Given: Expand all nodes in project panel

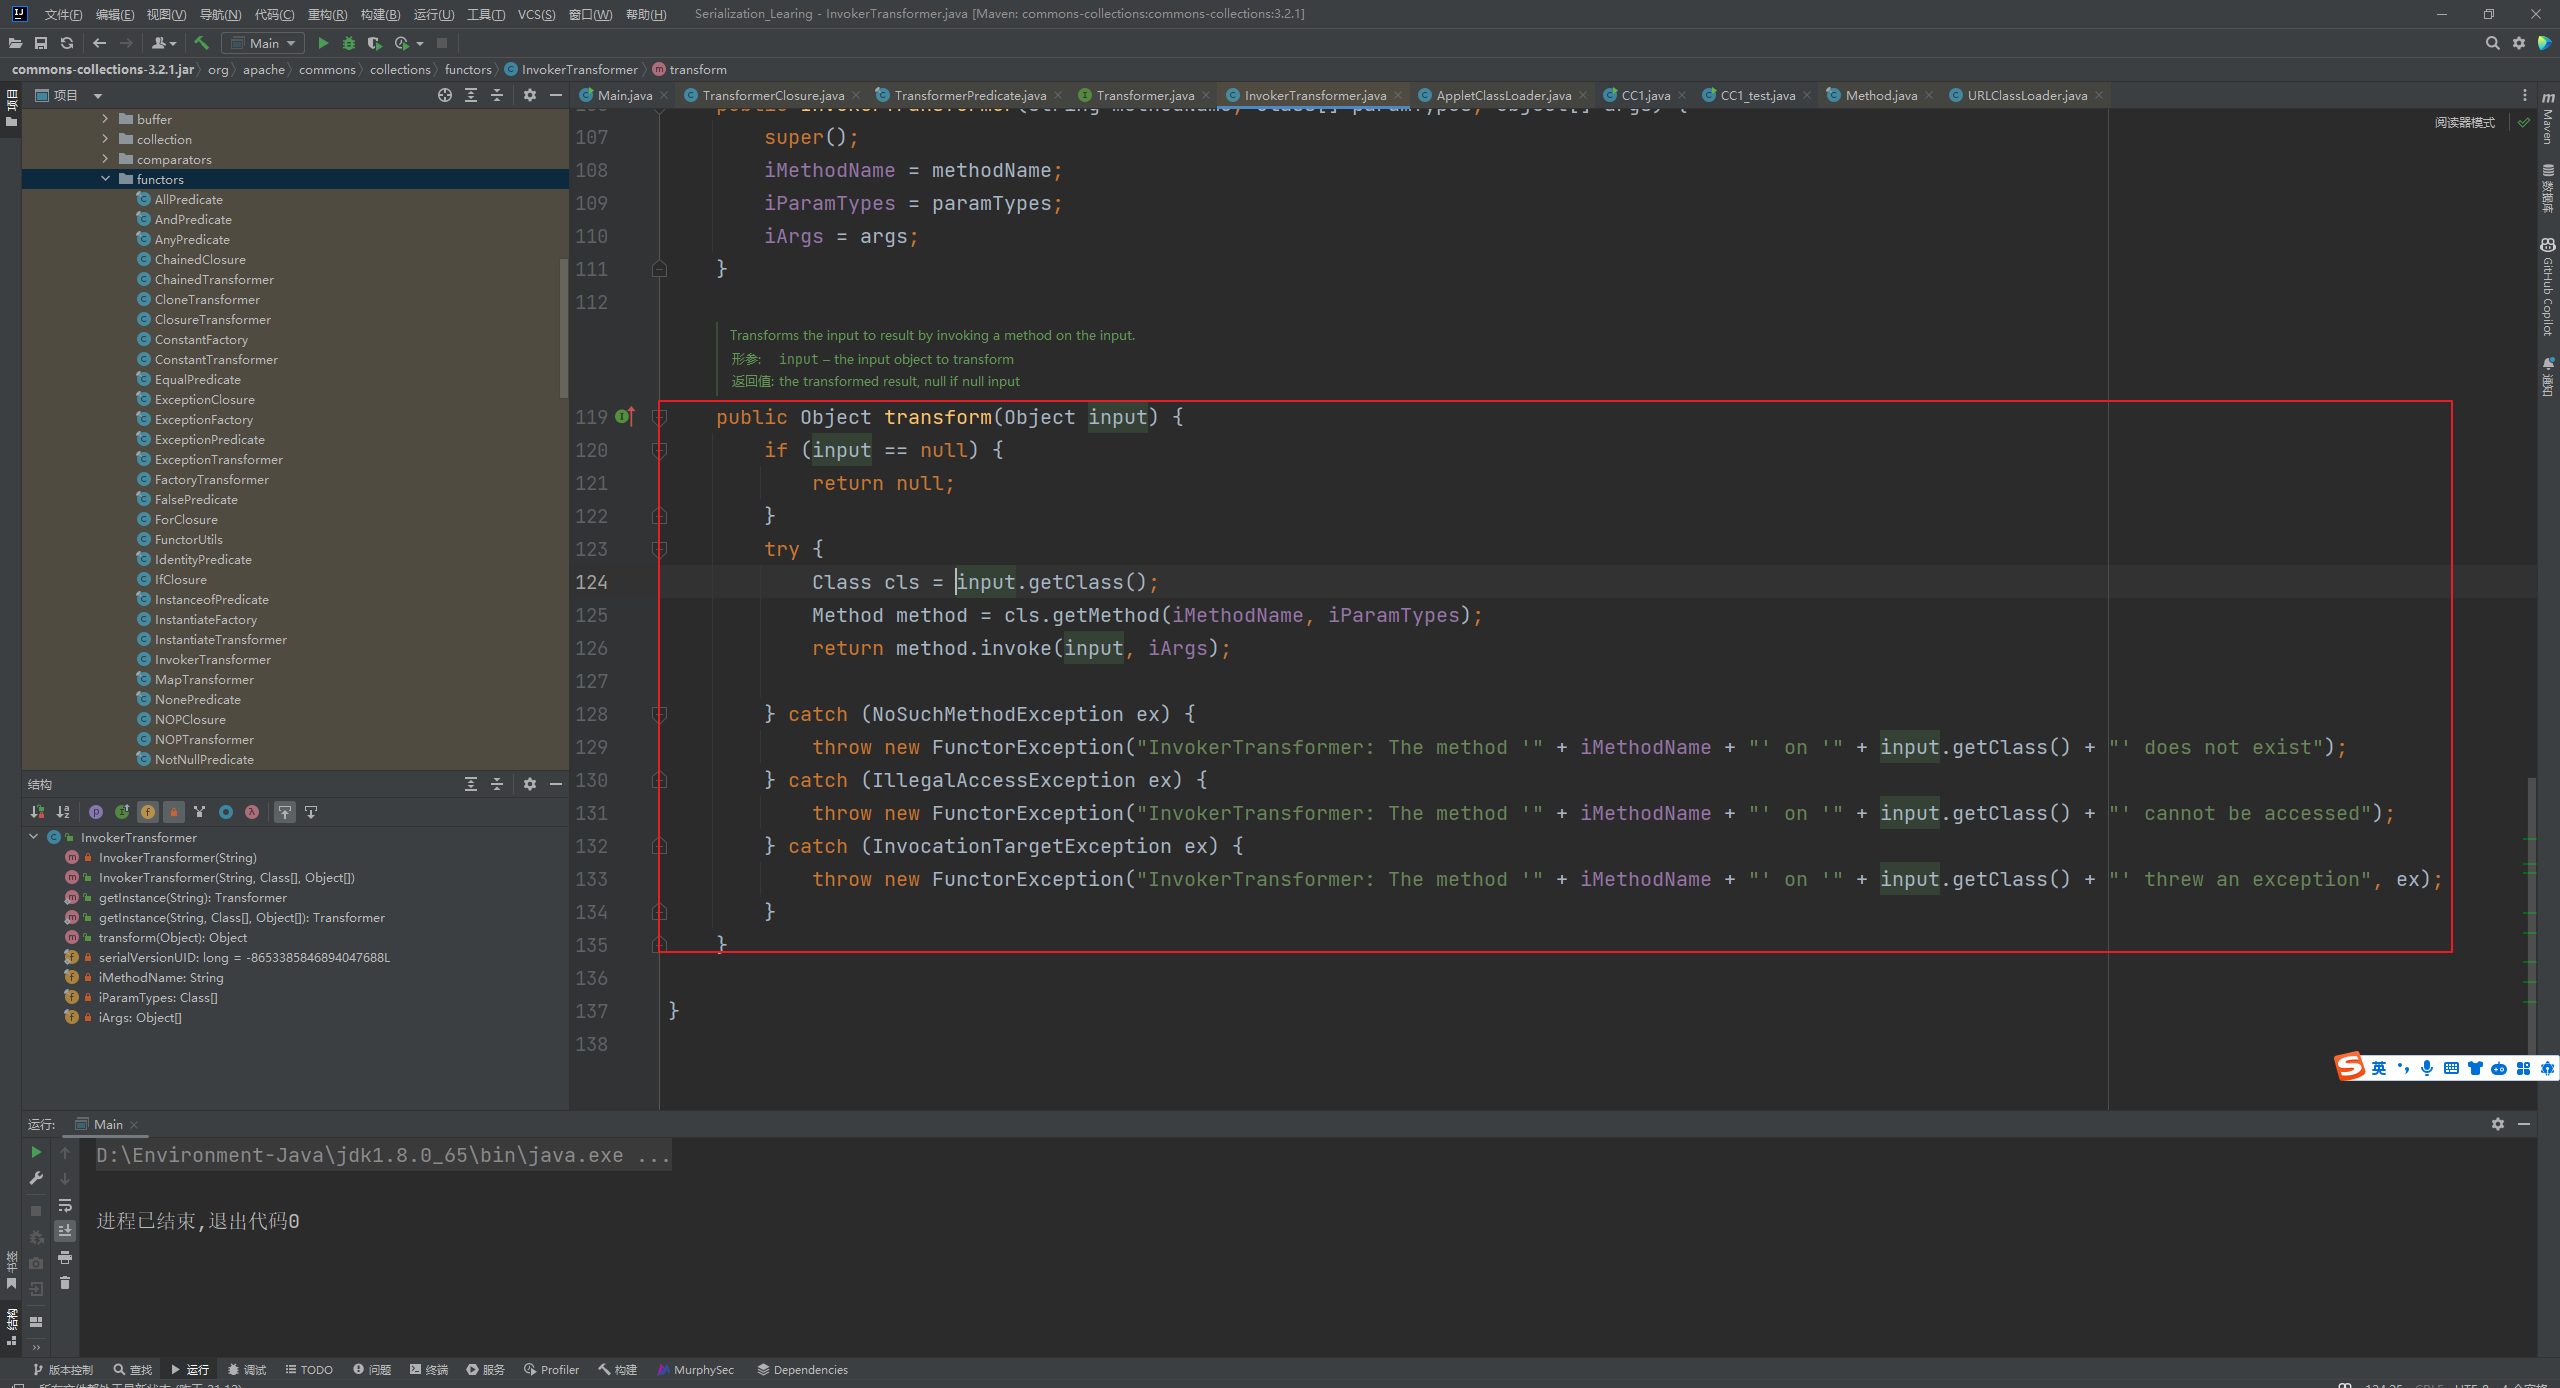Looking at the screenshot, I should point(471,95).
